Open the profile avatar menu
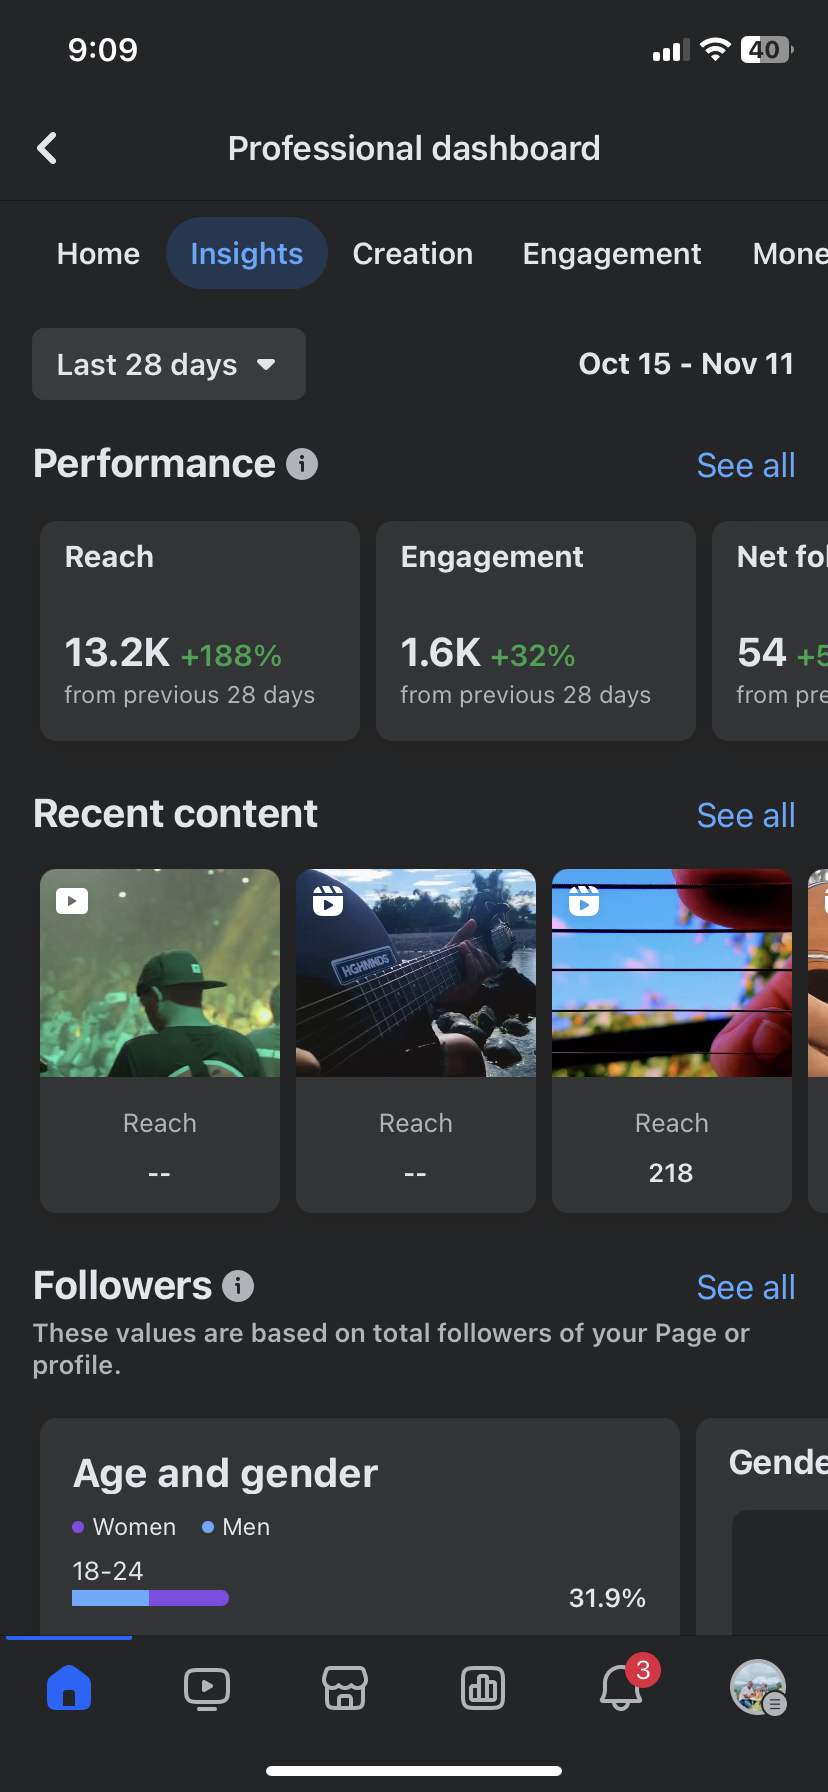 [x=758, y=1688]
